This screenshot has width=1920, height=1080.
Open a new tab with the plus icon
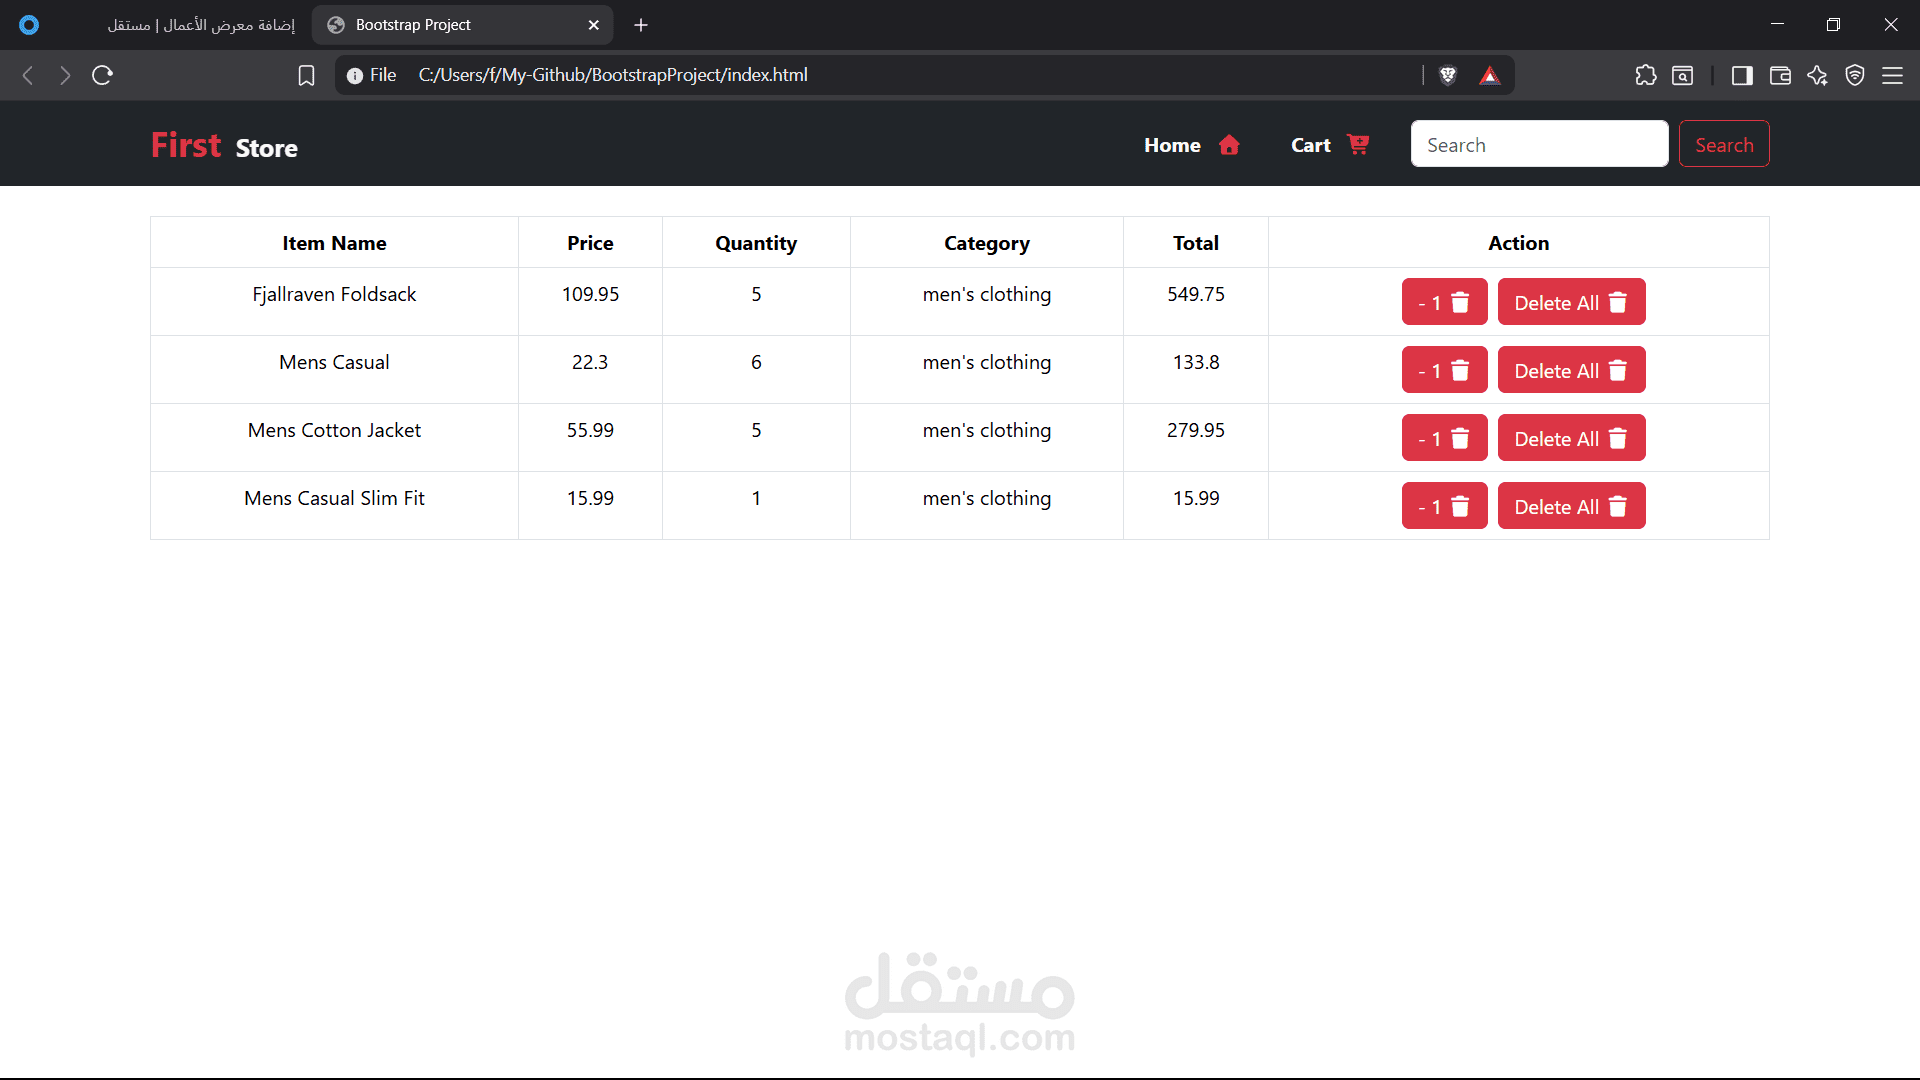pos(641,25)
